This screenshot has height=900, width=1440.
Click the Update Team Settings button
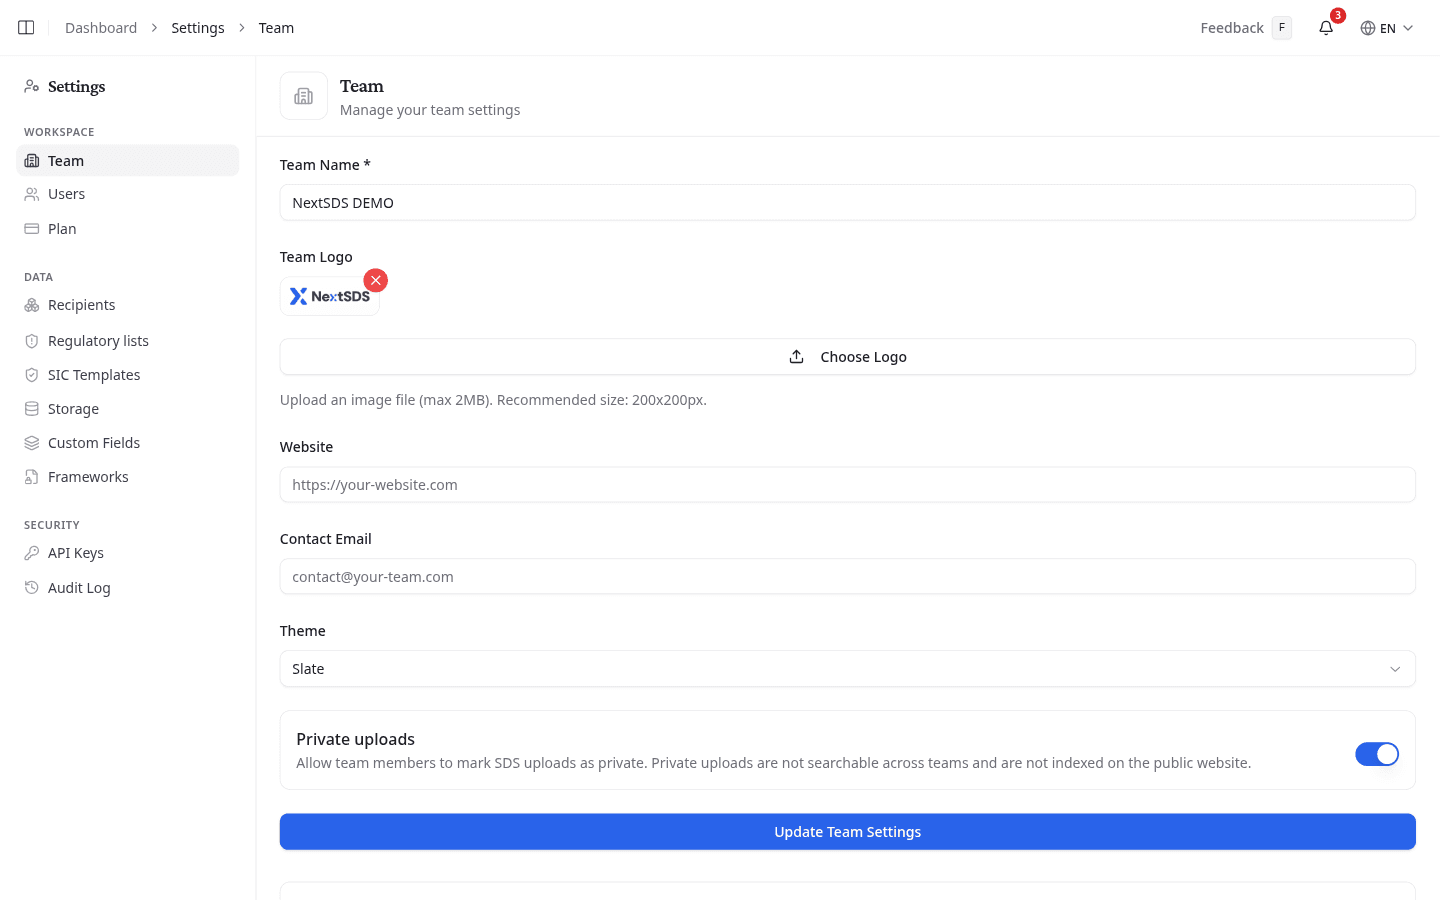pos(847,832)
